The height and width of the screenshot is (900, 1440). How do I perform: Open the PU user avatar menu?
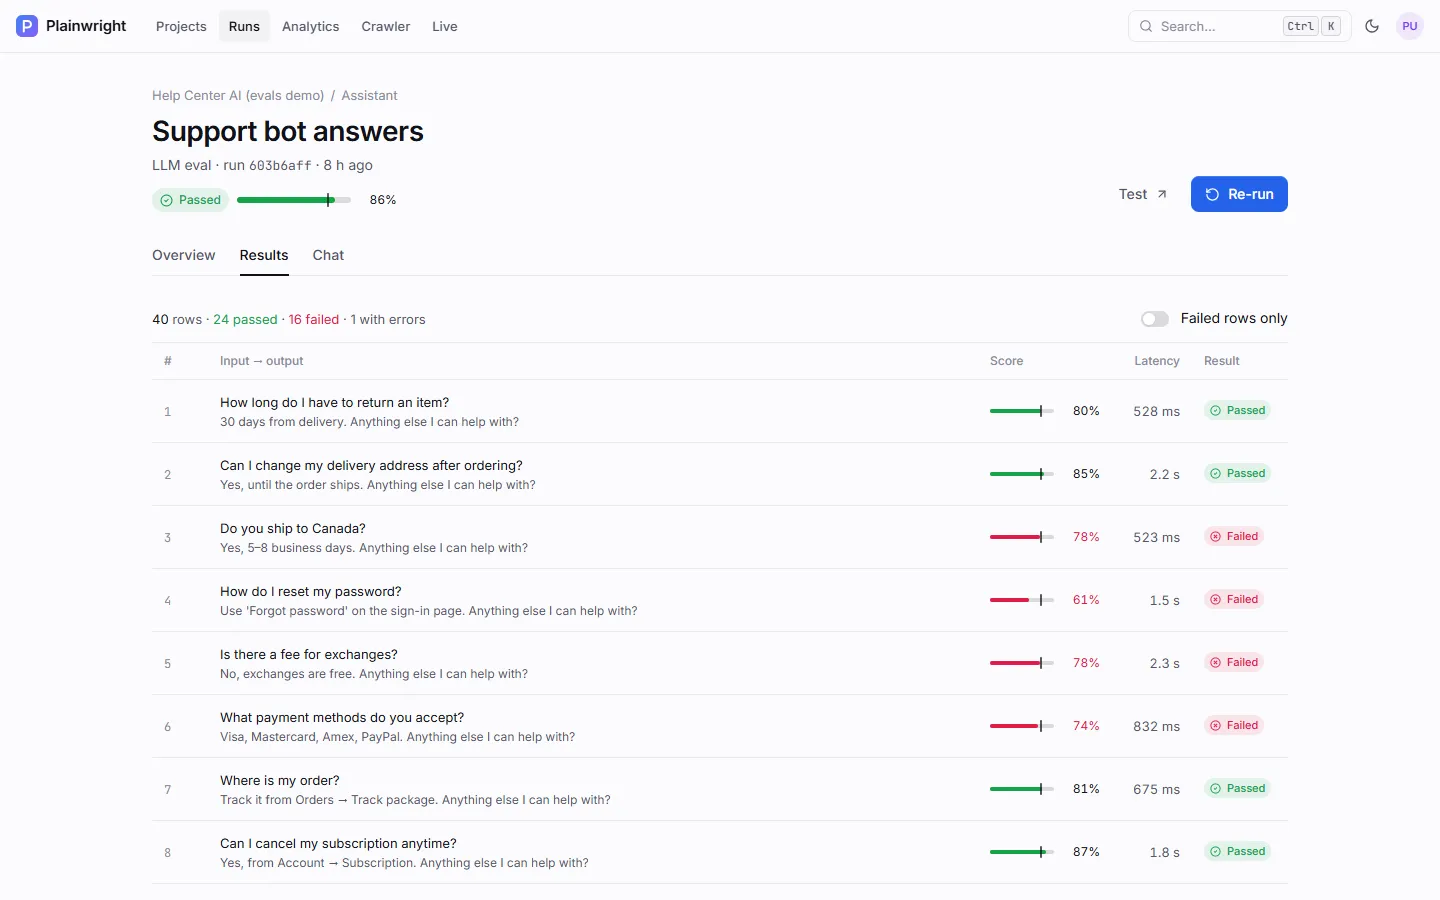pos(1410,26)
